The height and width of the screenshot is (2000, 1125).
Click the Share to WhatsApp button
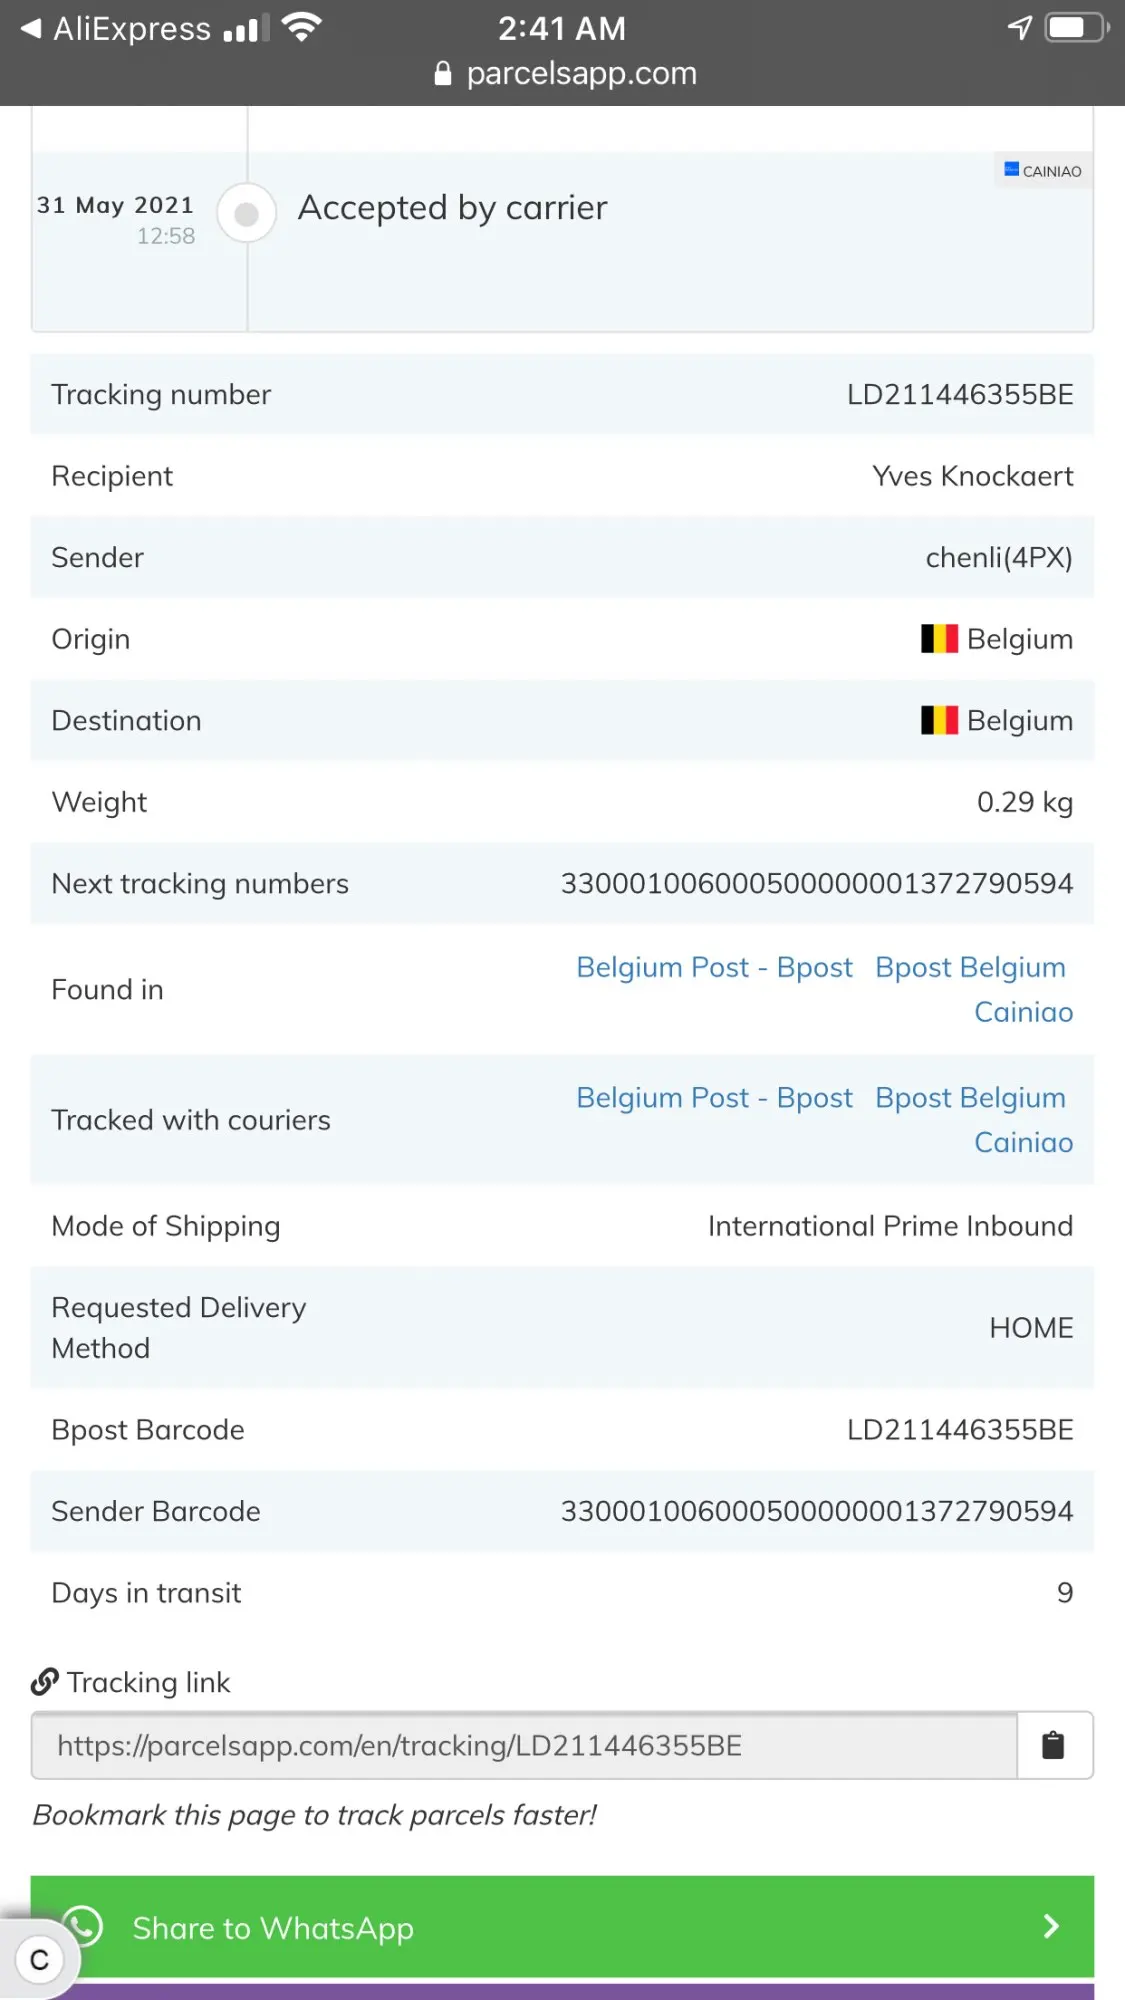coord(562,1927)
